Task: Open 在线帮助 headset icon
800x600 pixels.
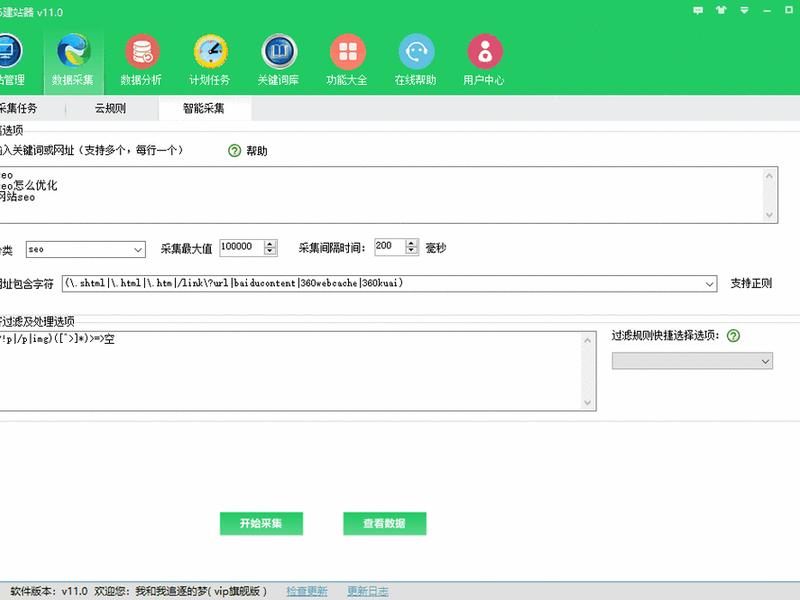Action: (416, 51)
